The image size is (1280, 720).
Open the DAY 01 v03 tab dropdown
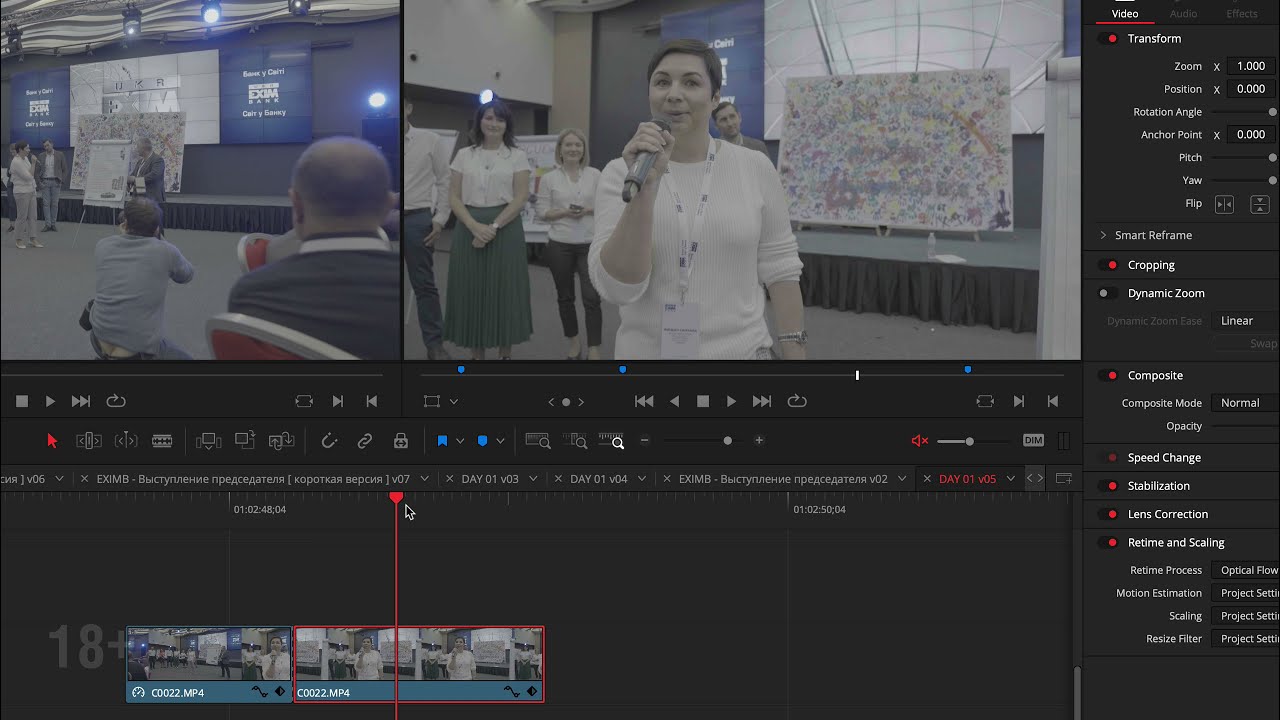[x=534, y=479]
